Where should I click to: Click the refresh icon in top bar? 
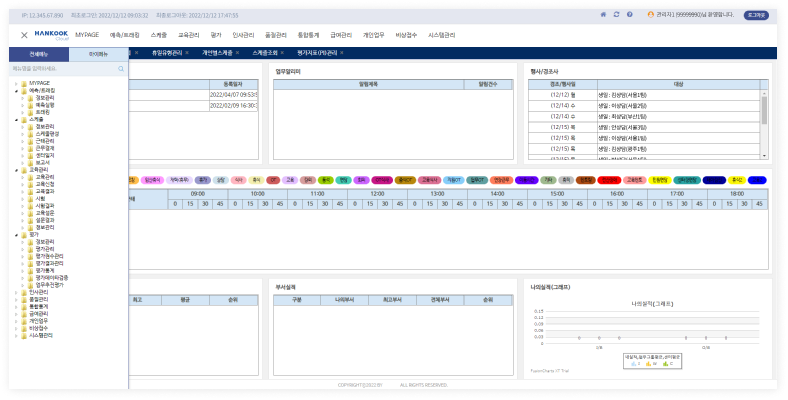[616, 15]
